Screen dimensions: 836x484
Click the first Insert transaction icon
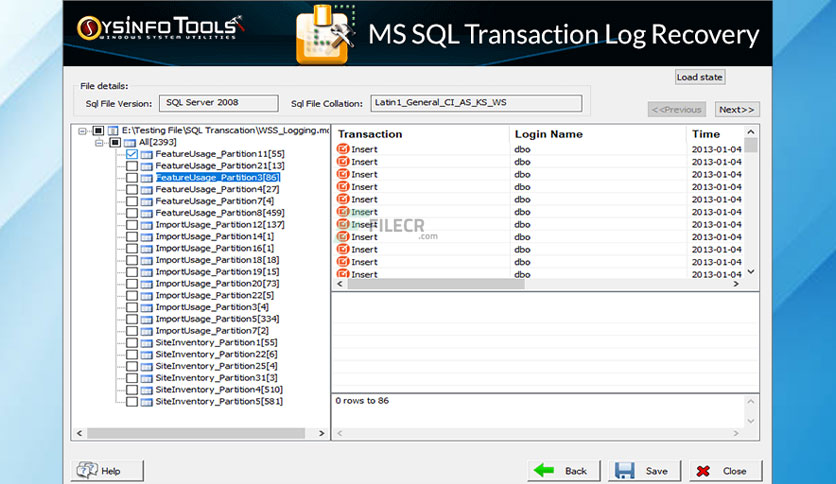(x=343, y=149)
